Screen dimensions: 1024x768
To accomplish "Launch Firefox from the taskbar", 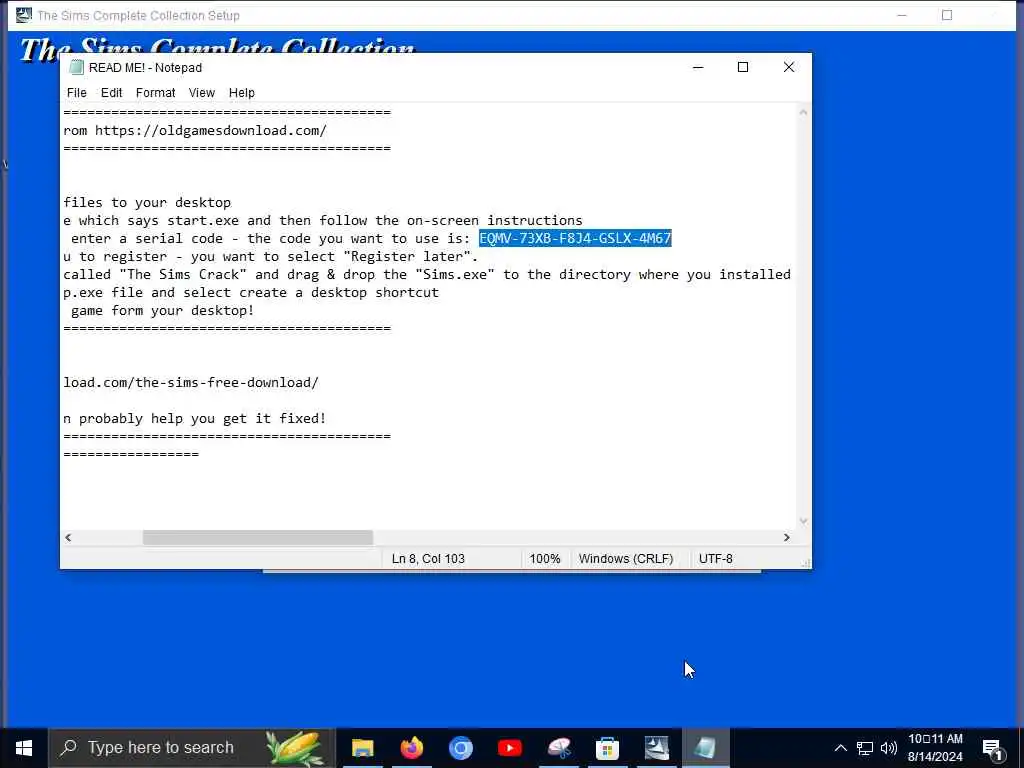I will pyautogui.click(x=411, y=748).
